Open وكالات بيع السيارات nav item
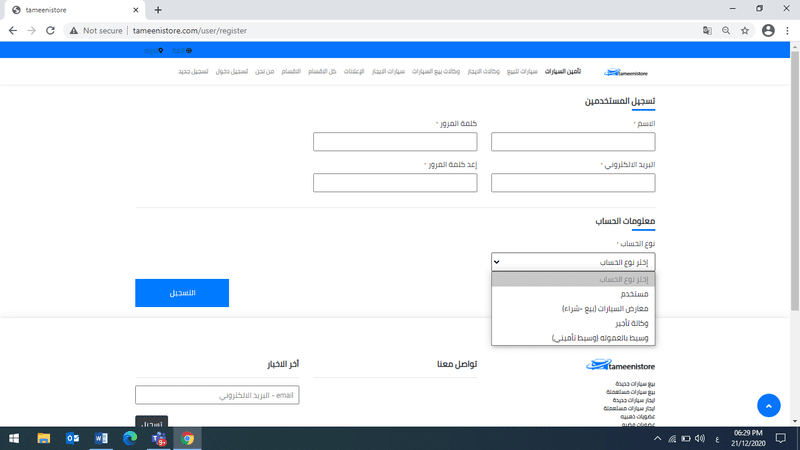The width and height of the screenshot is (800, 450). [x=436, y=71]
